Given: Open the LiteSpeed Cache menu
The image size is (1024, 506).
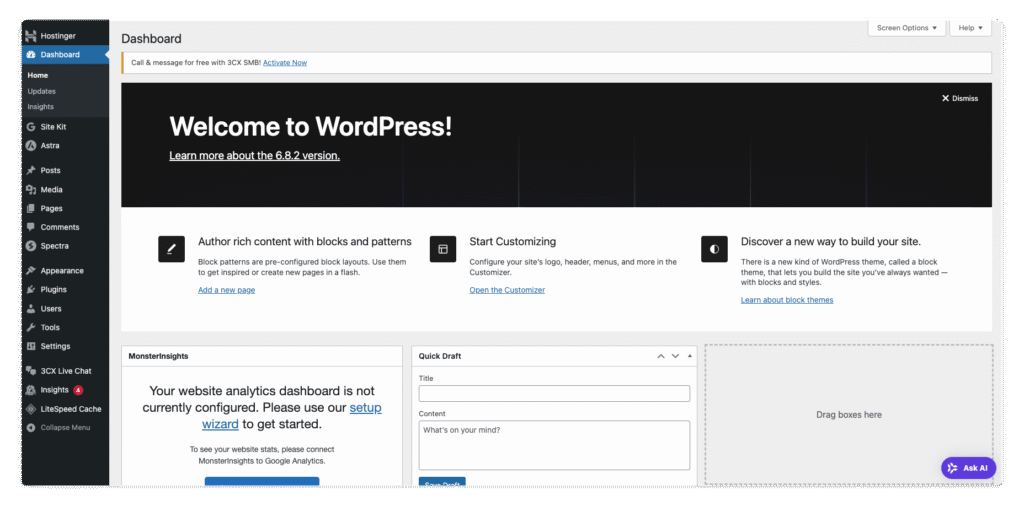Looking at the screenshot, I should (65, 409).
